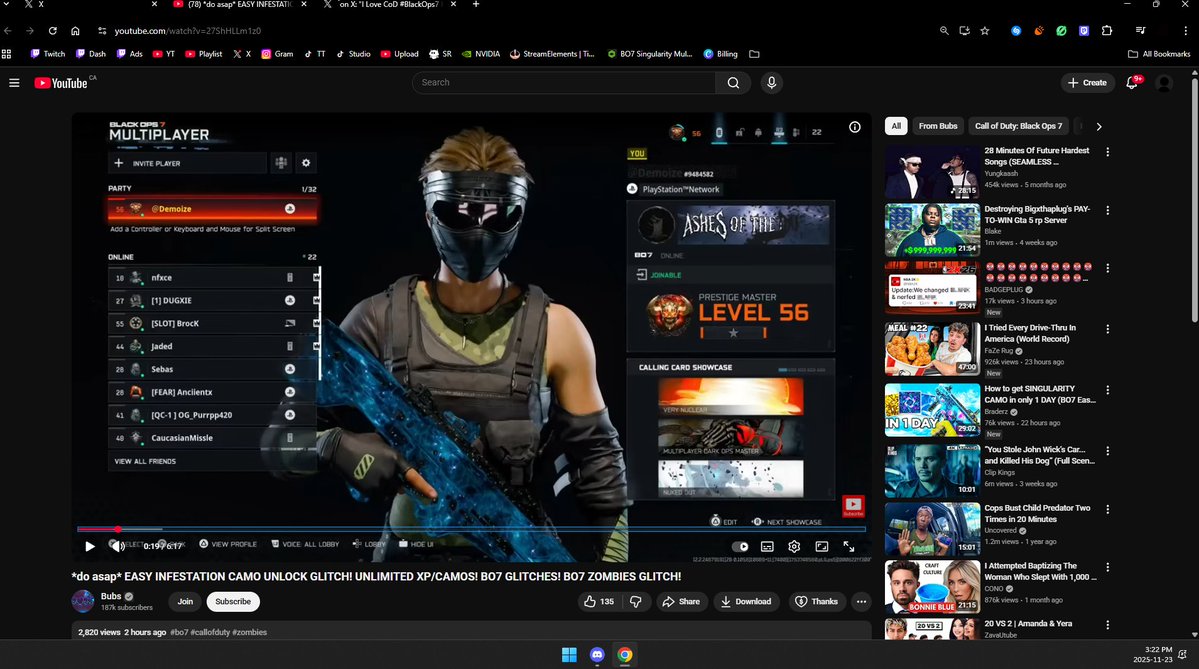
Task: Open the YouTube guide hamburger menu
Action: (x=14, y=82)
